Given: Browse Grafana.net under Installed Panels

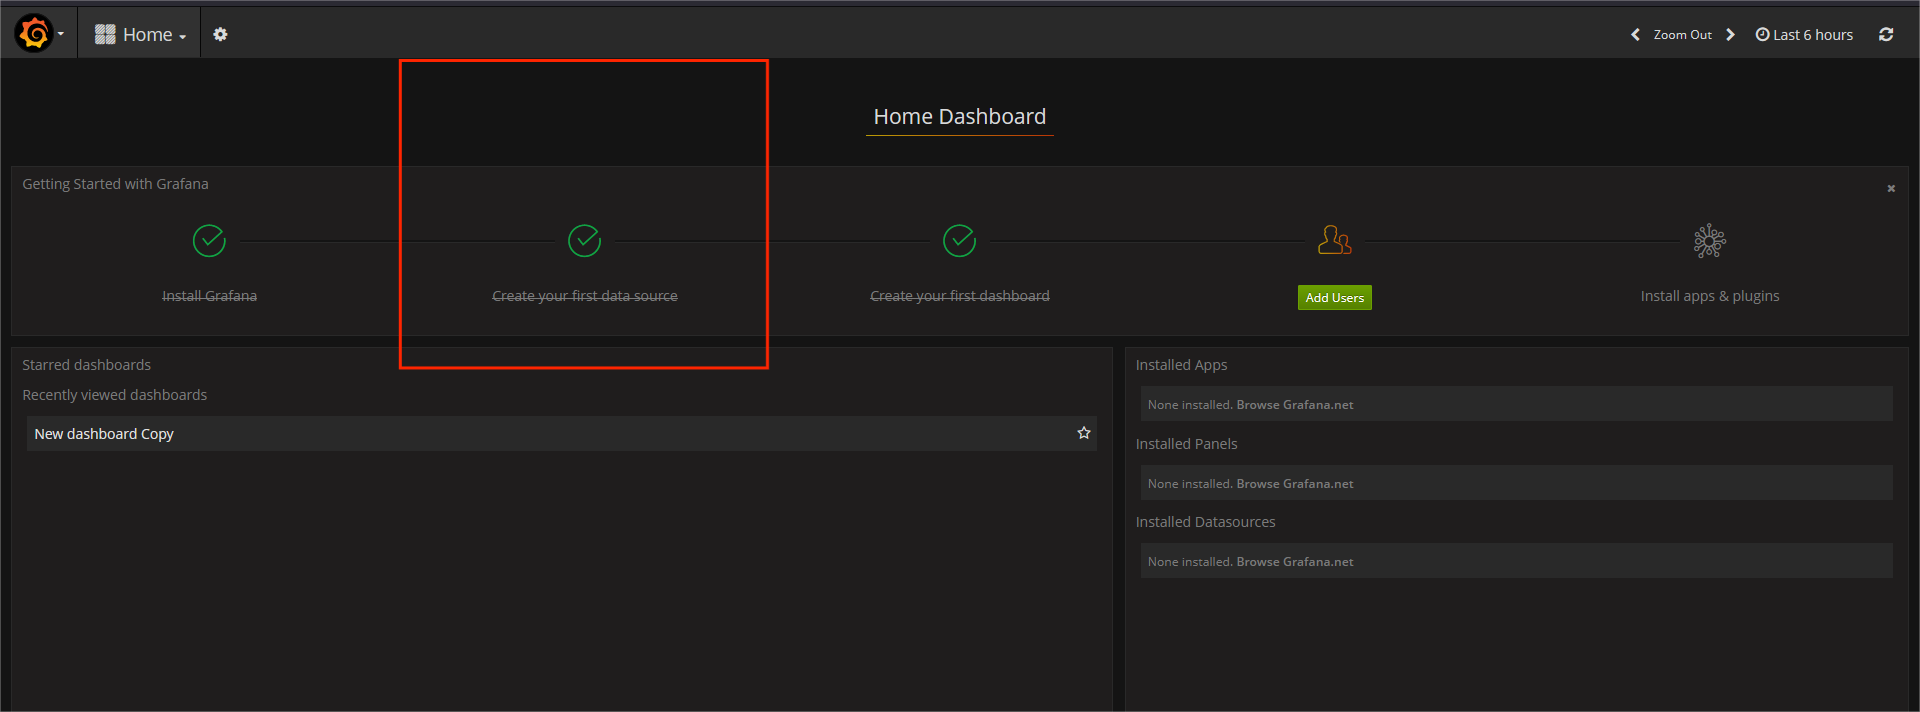Looking at the screenshot, I should click(1295, 484).
